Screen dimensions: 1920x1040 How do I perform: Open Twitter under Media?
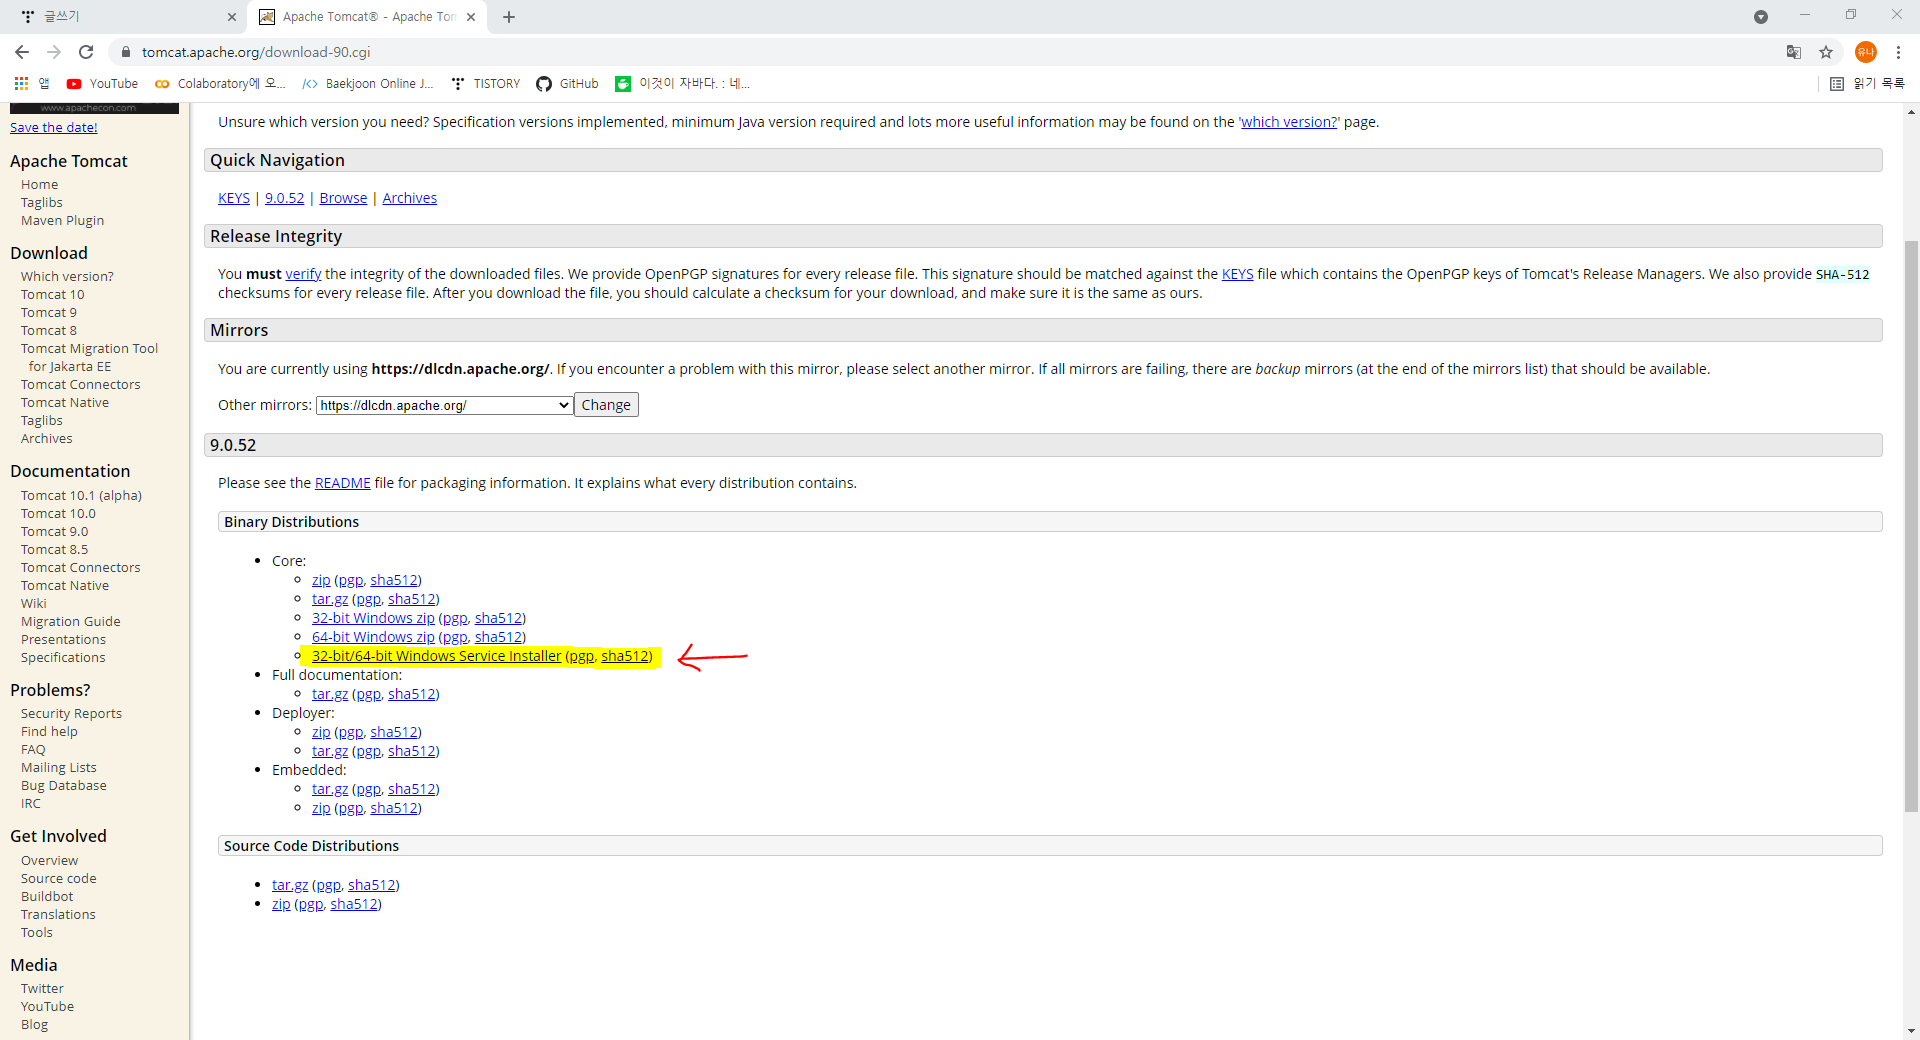pos(42,989)
